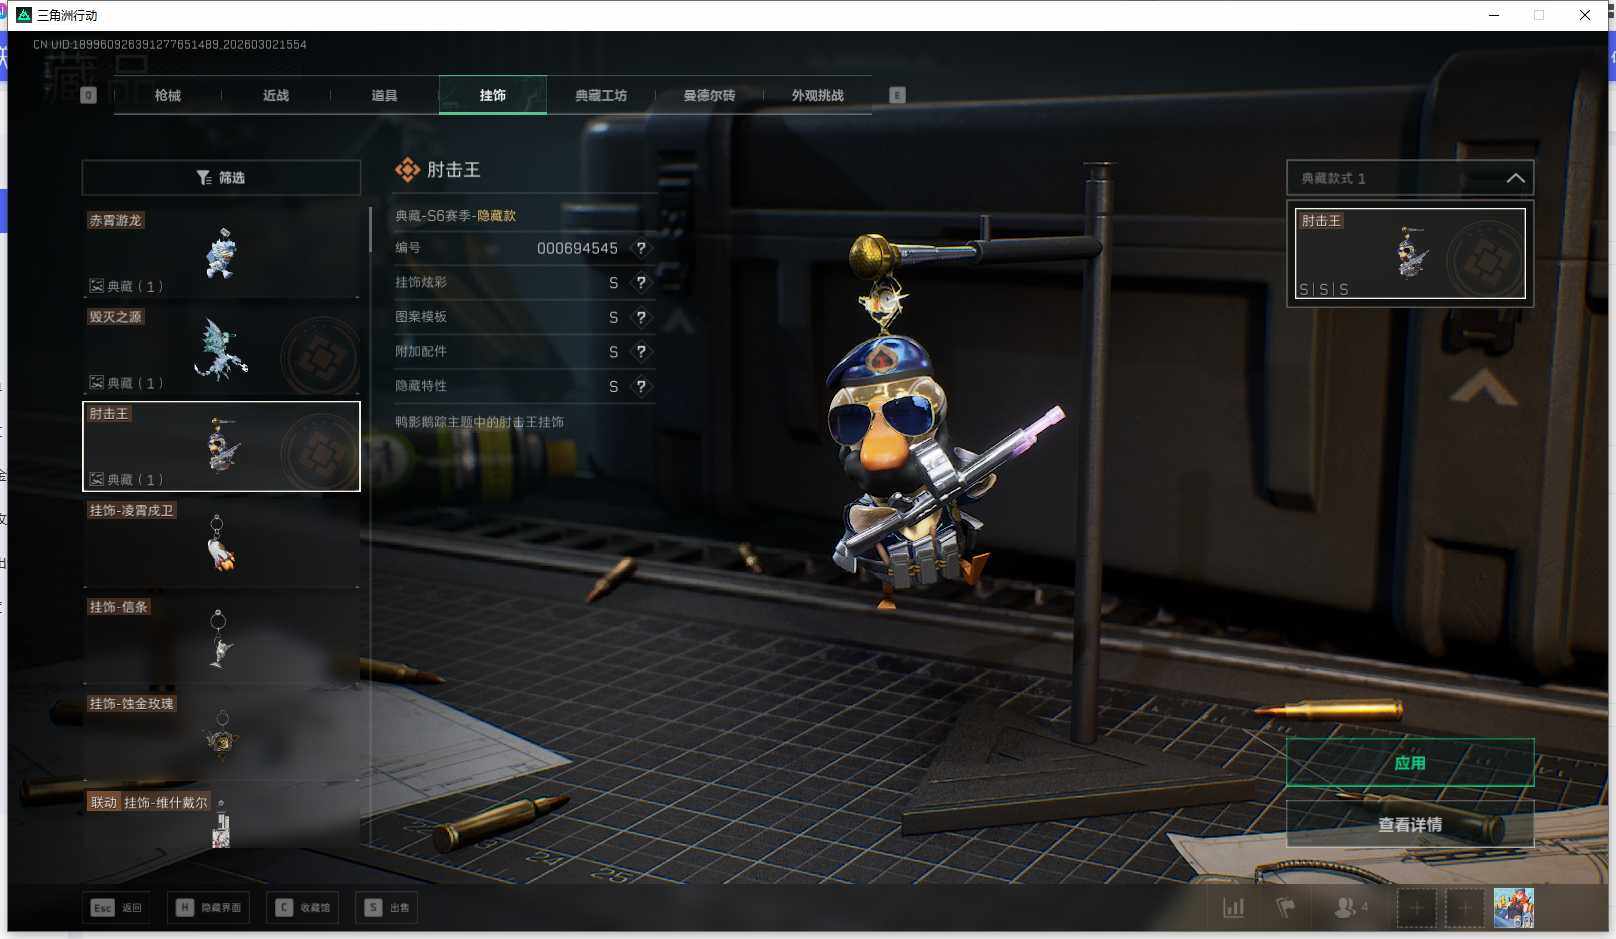Click the description 鸭影鹅踪主题中的肘击王挂饰

(x=479, y=422)
